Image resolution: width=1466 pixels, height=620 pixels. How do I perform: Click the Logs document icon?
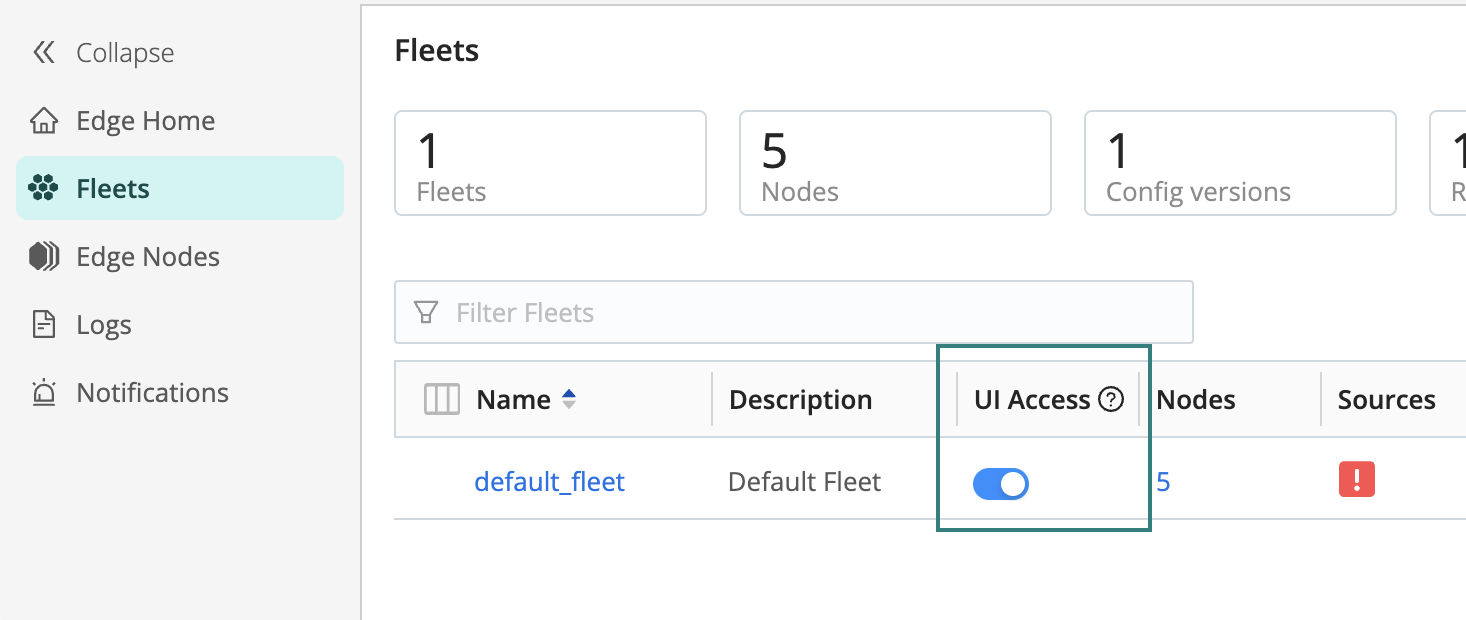click(44, 324)
